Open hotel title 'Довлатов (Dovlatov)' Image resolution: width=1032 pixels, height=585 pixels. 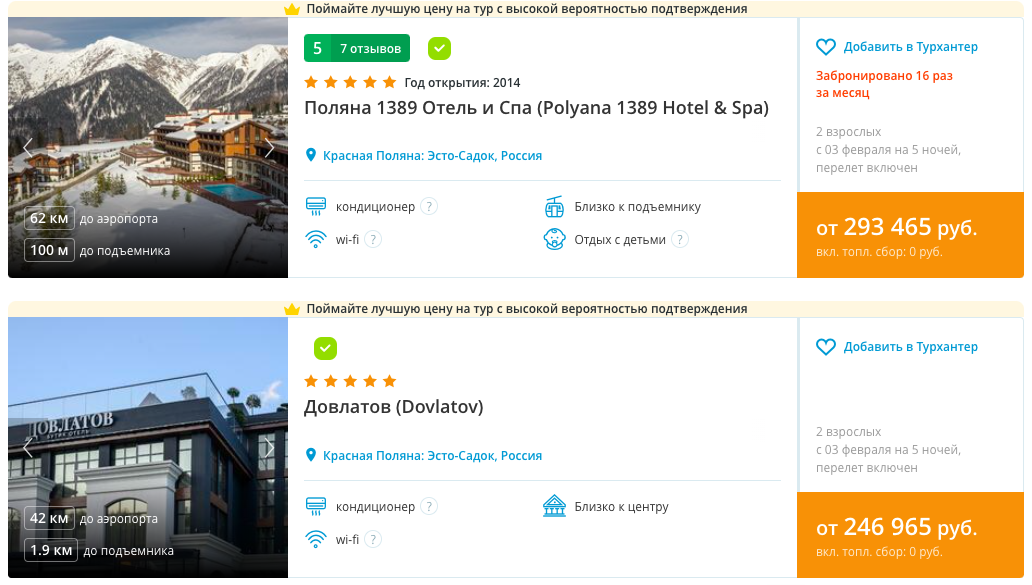pos(394,407)
